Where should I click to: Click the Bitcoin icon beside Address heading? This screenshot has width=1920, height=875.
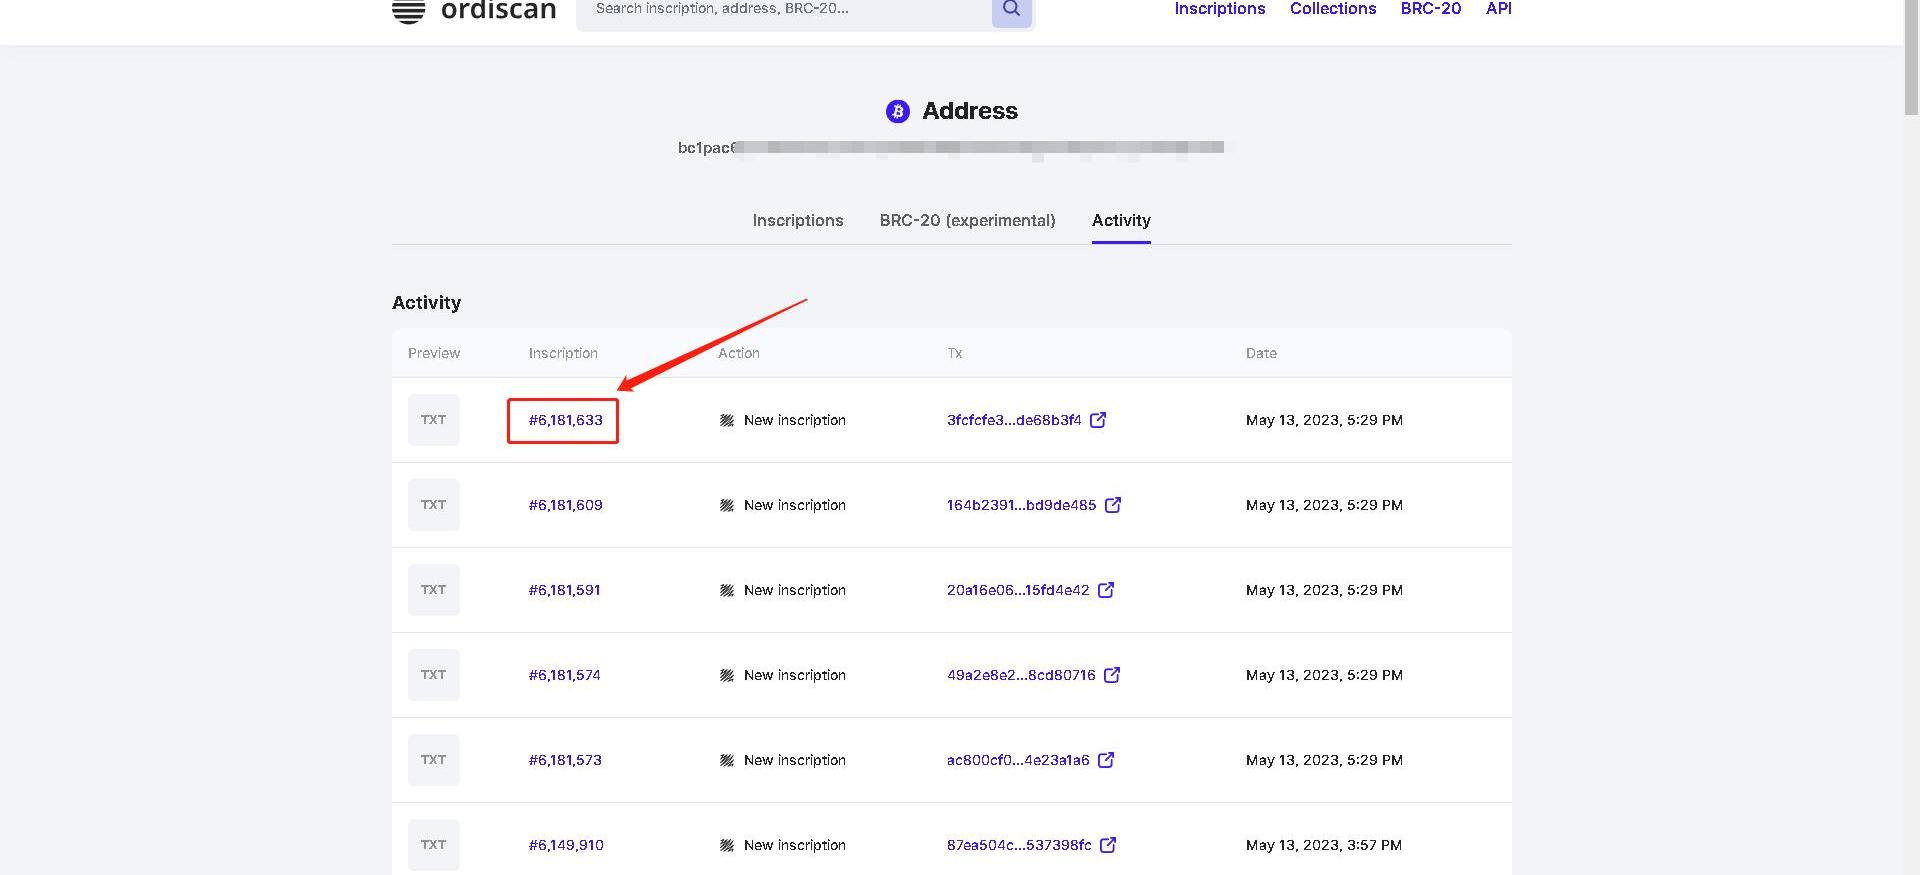click(x=898, y=111)
